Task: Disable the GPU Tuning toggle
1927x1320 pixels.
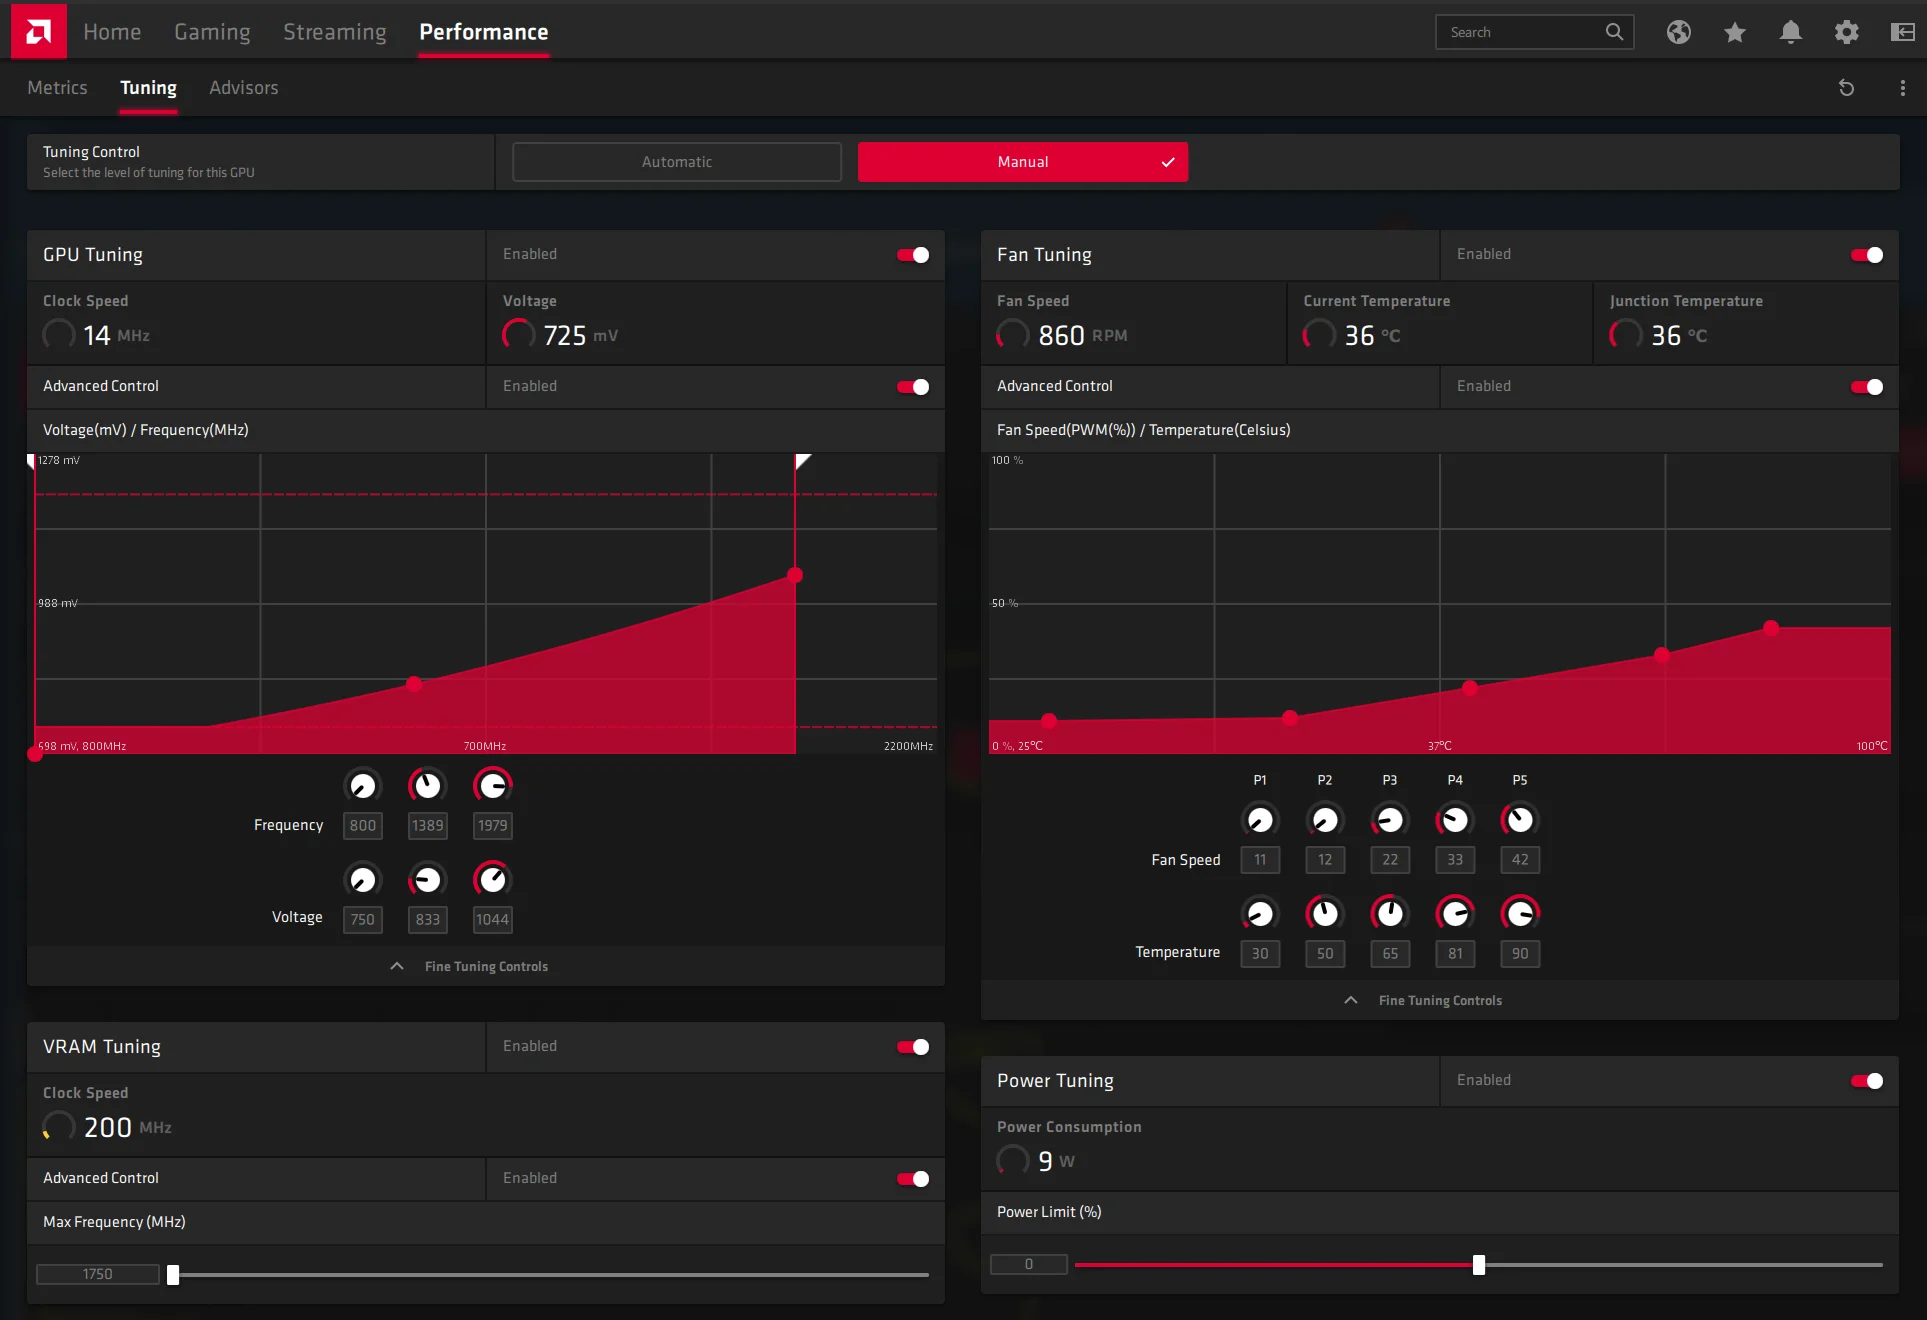Action: pyautogui.click(x=913, y=255)
